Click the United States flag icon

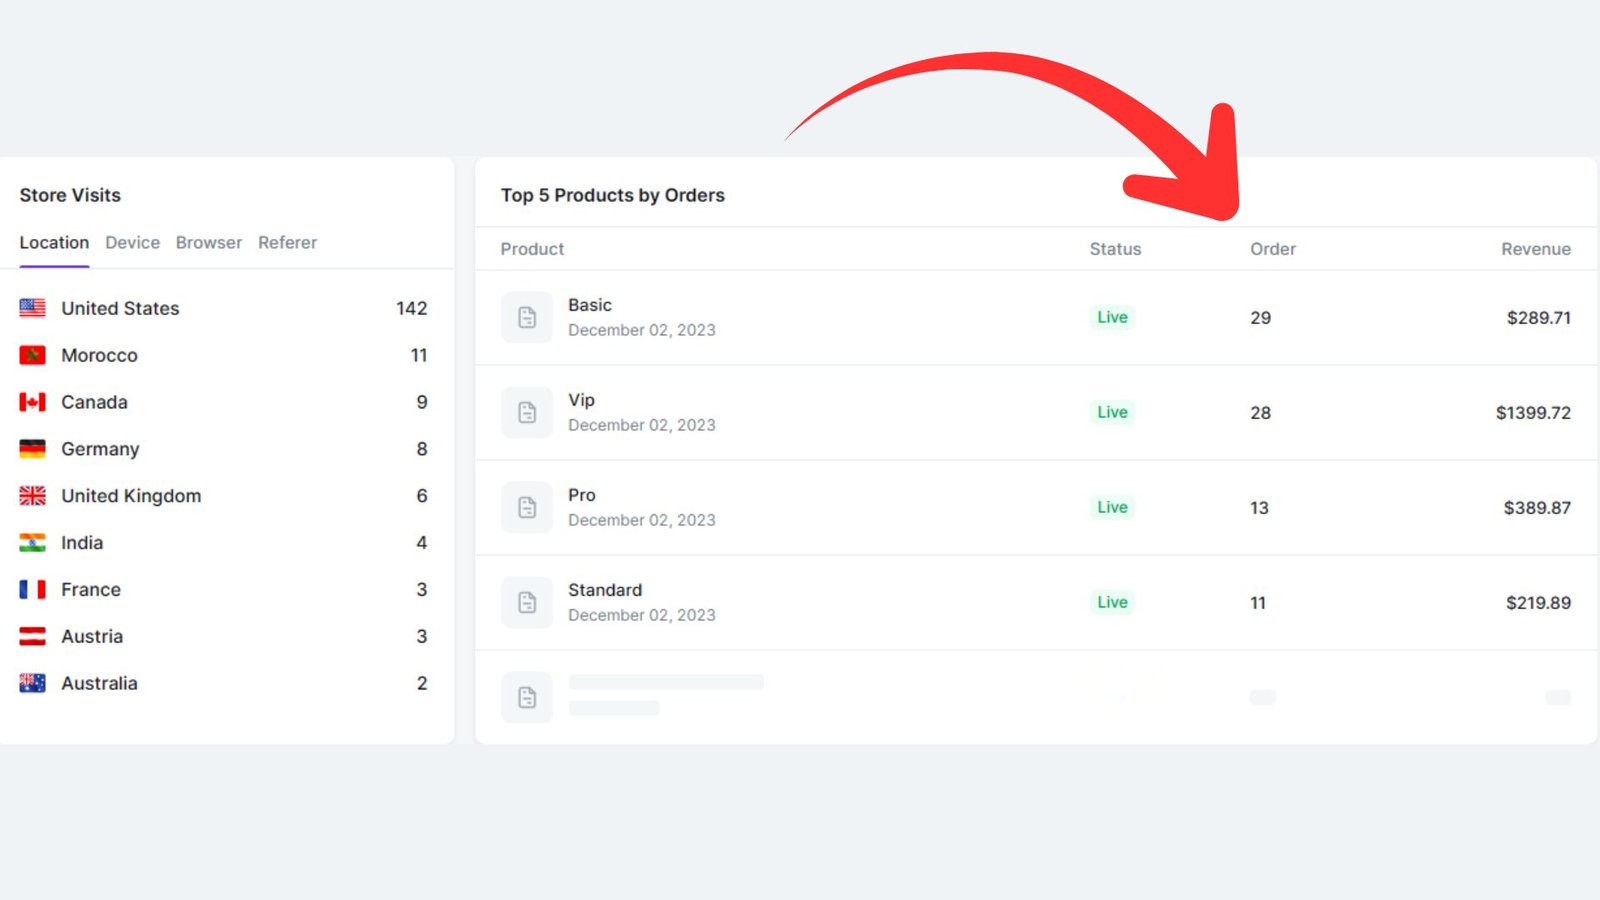(x=33, y=308)
